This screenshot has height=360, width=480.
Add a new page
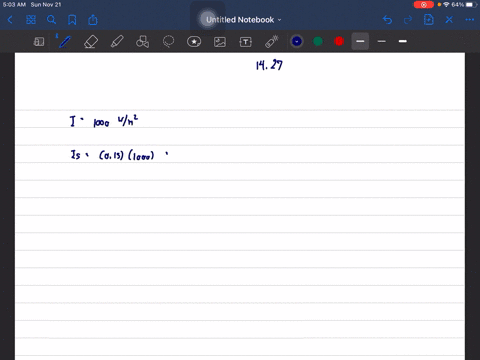(x=428, y=20)
